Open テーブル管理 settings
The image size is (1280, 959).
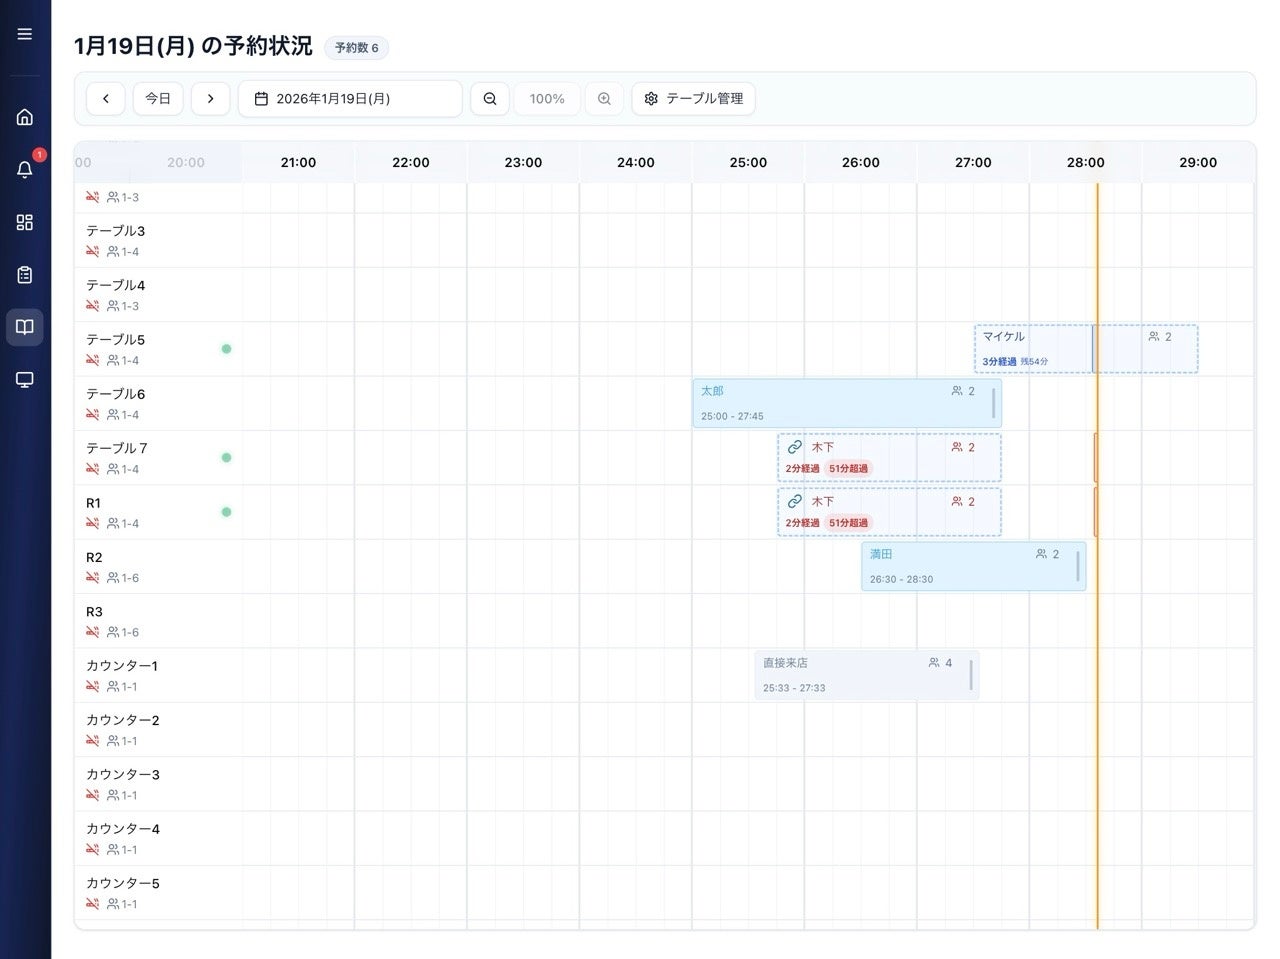[x=693, y=99]
